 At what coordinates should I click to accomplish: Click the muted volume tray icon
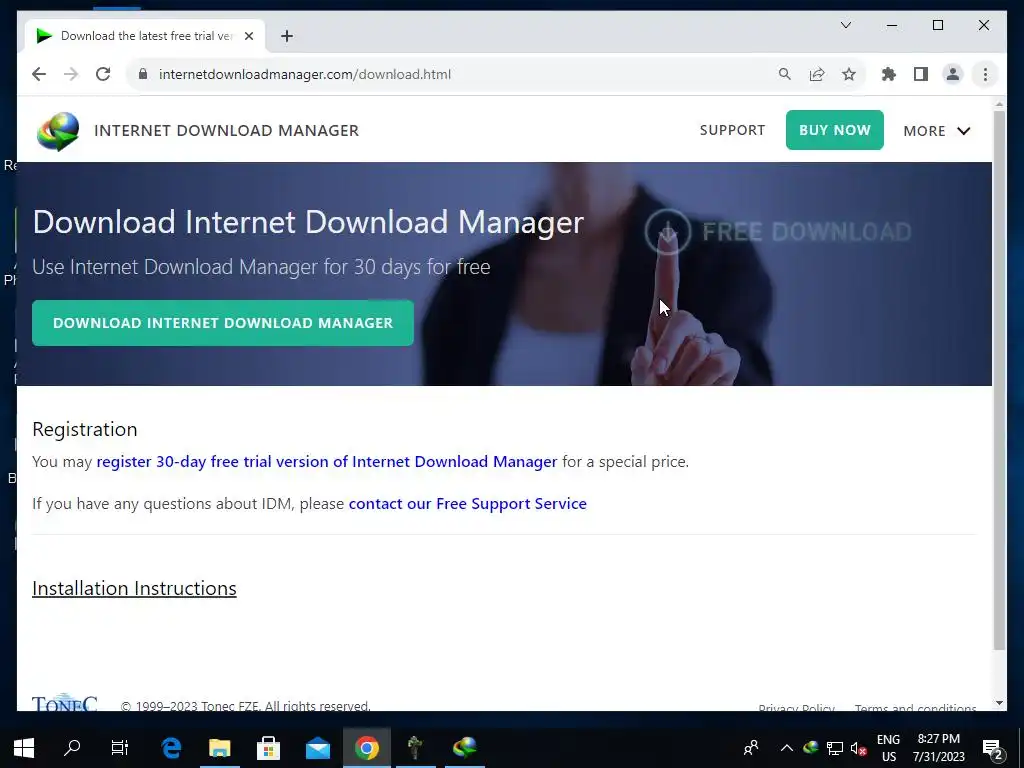(x=859, y=748)
